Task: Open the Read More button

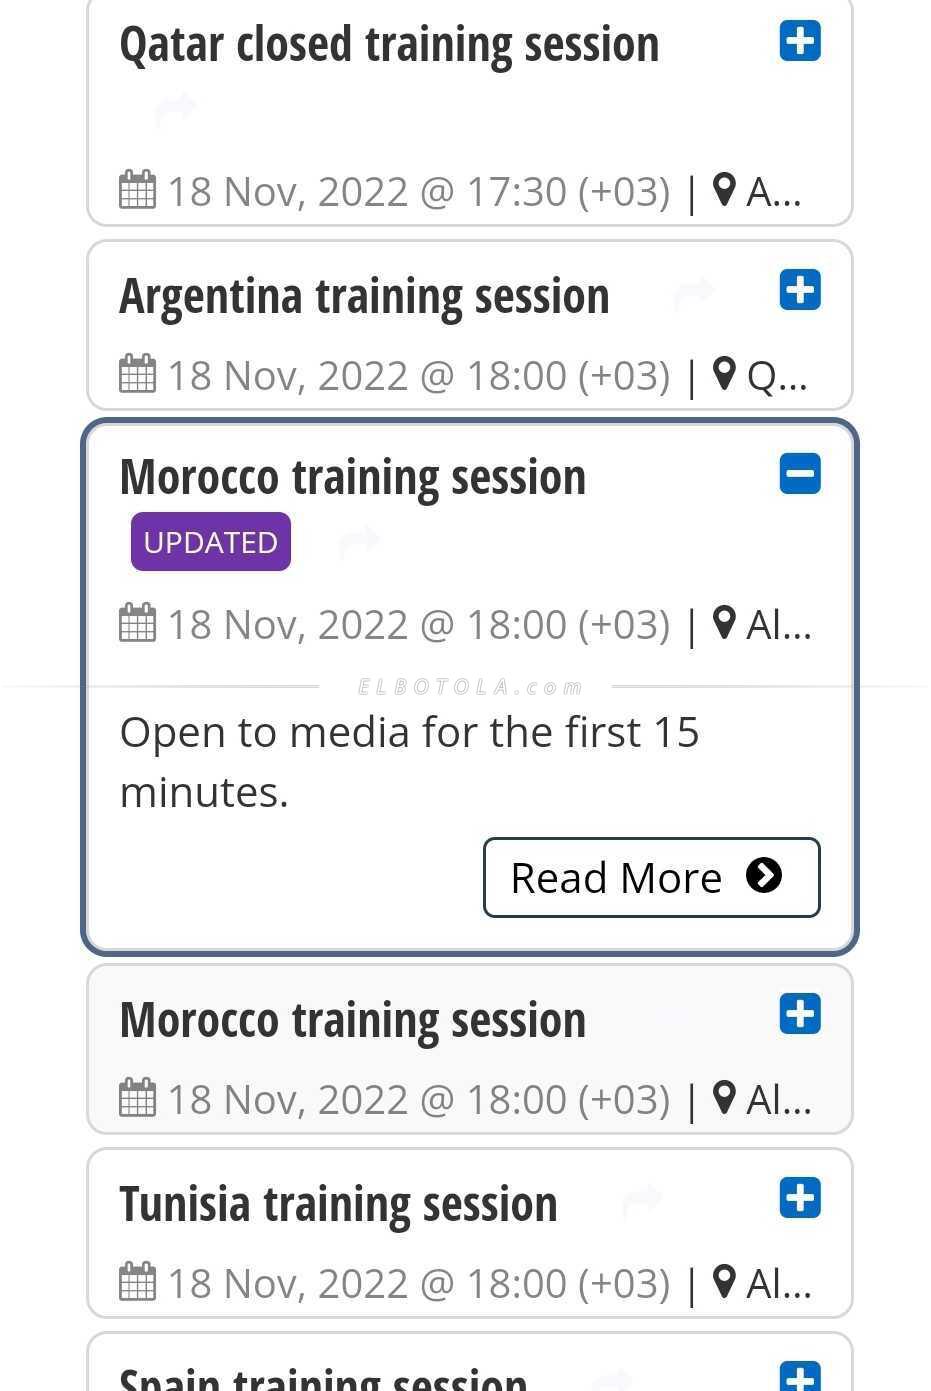Action: click(x=651, y=877)
